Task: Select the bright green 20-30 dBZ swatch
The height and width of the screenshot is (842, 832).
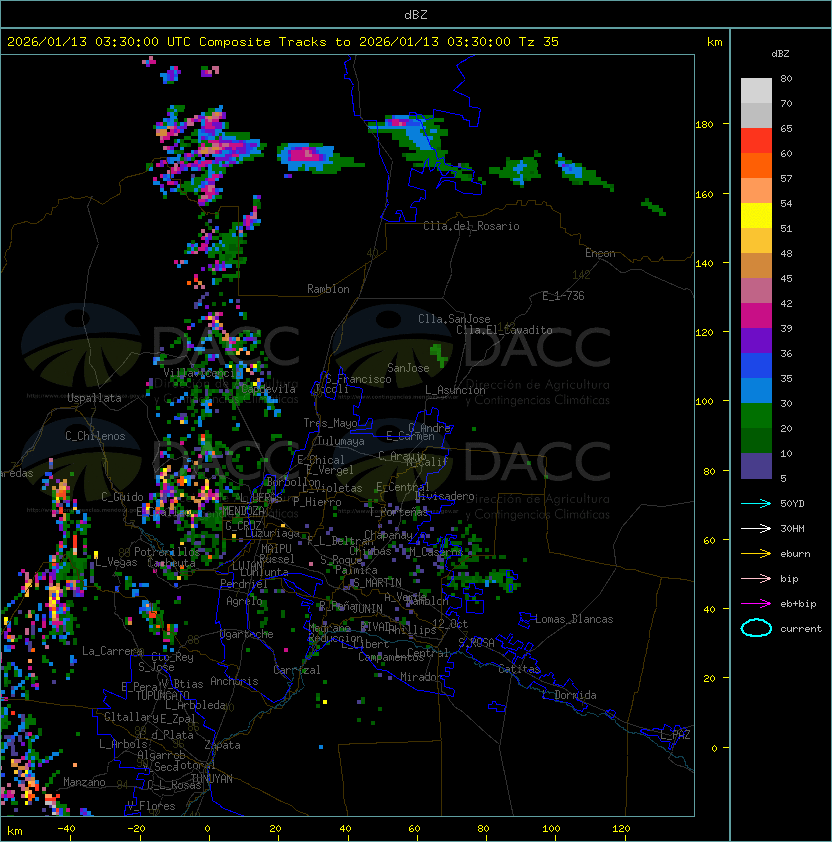Action: click(756, 416)
